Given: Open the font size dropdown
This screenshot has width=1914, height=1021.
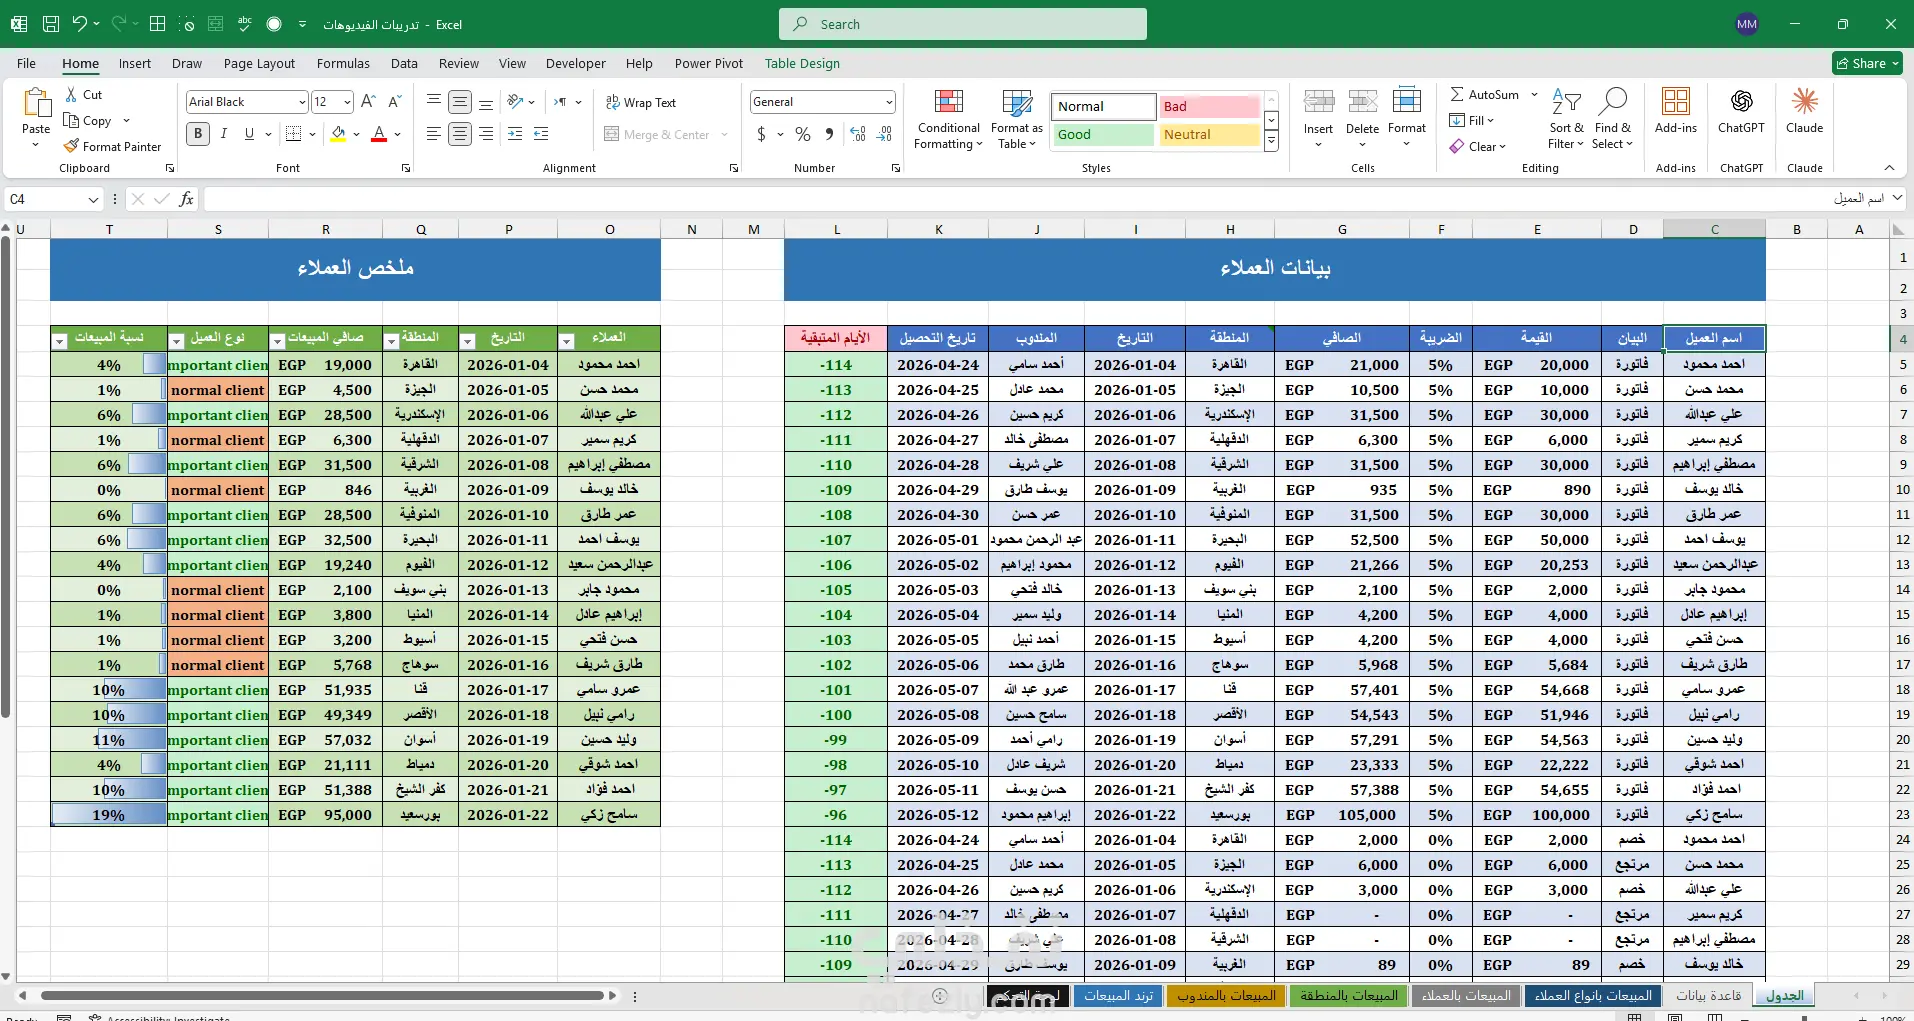Looking at the screenshot, I should point(347,102).
